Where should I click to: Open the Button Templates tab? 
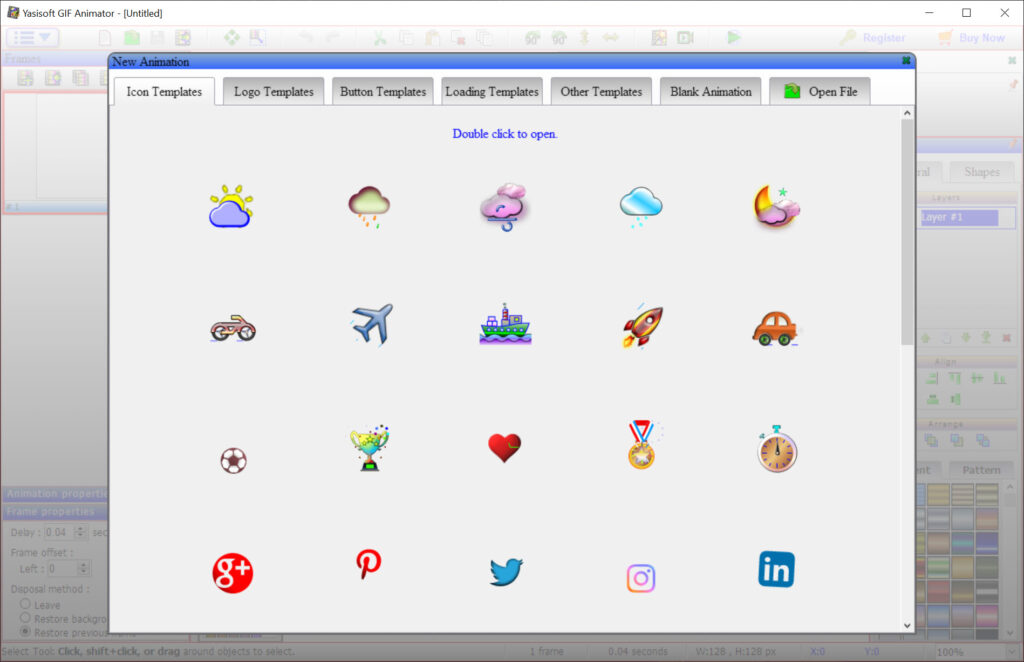383,91
